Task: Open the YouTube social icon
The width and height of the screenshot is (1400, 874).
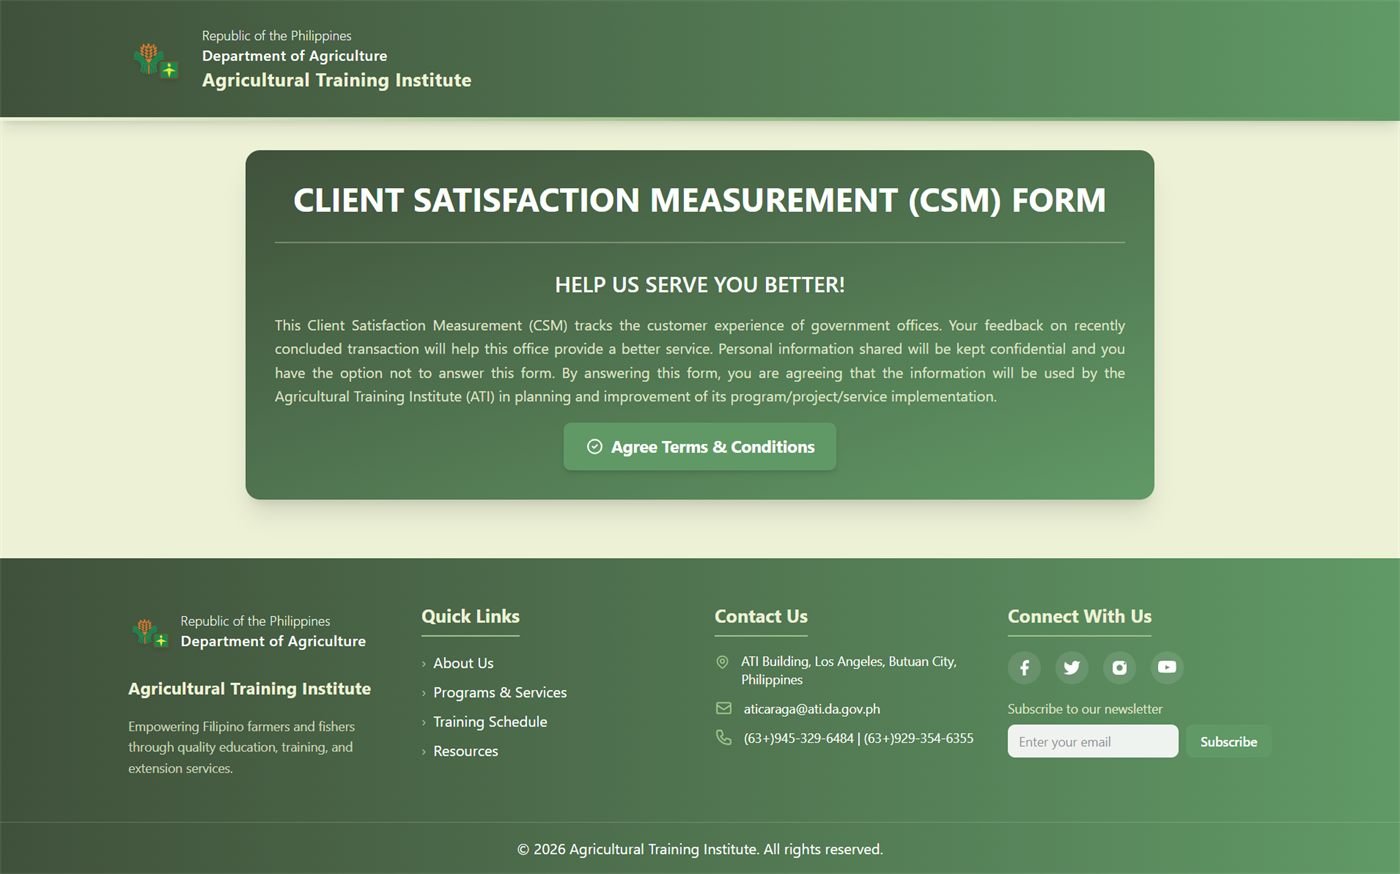Action: [x=1167, y=667]
